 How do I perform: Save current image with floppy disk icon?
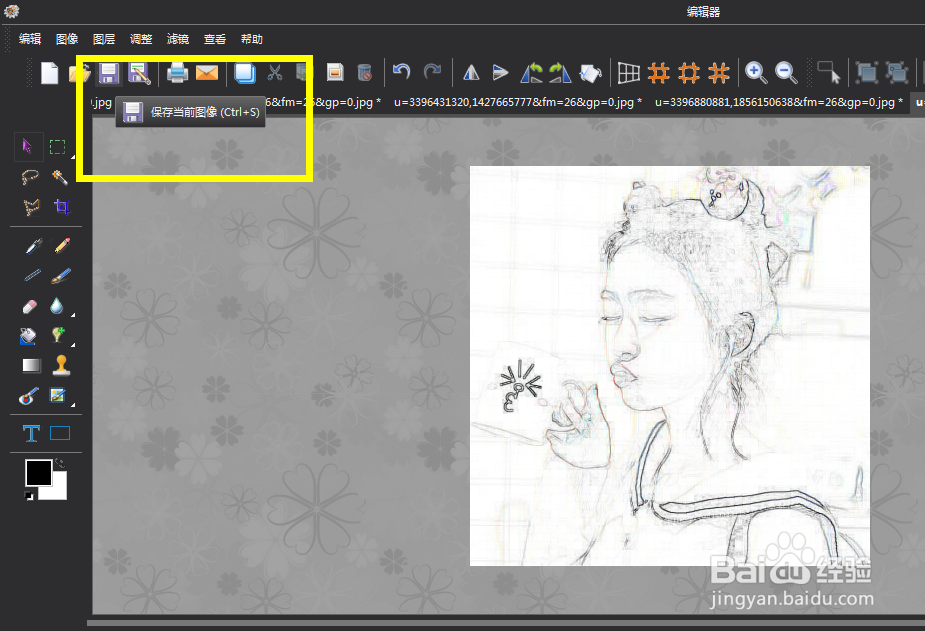tap(109, 73)
